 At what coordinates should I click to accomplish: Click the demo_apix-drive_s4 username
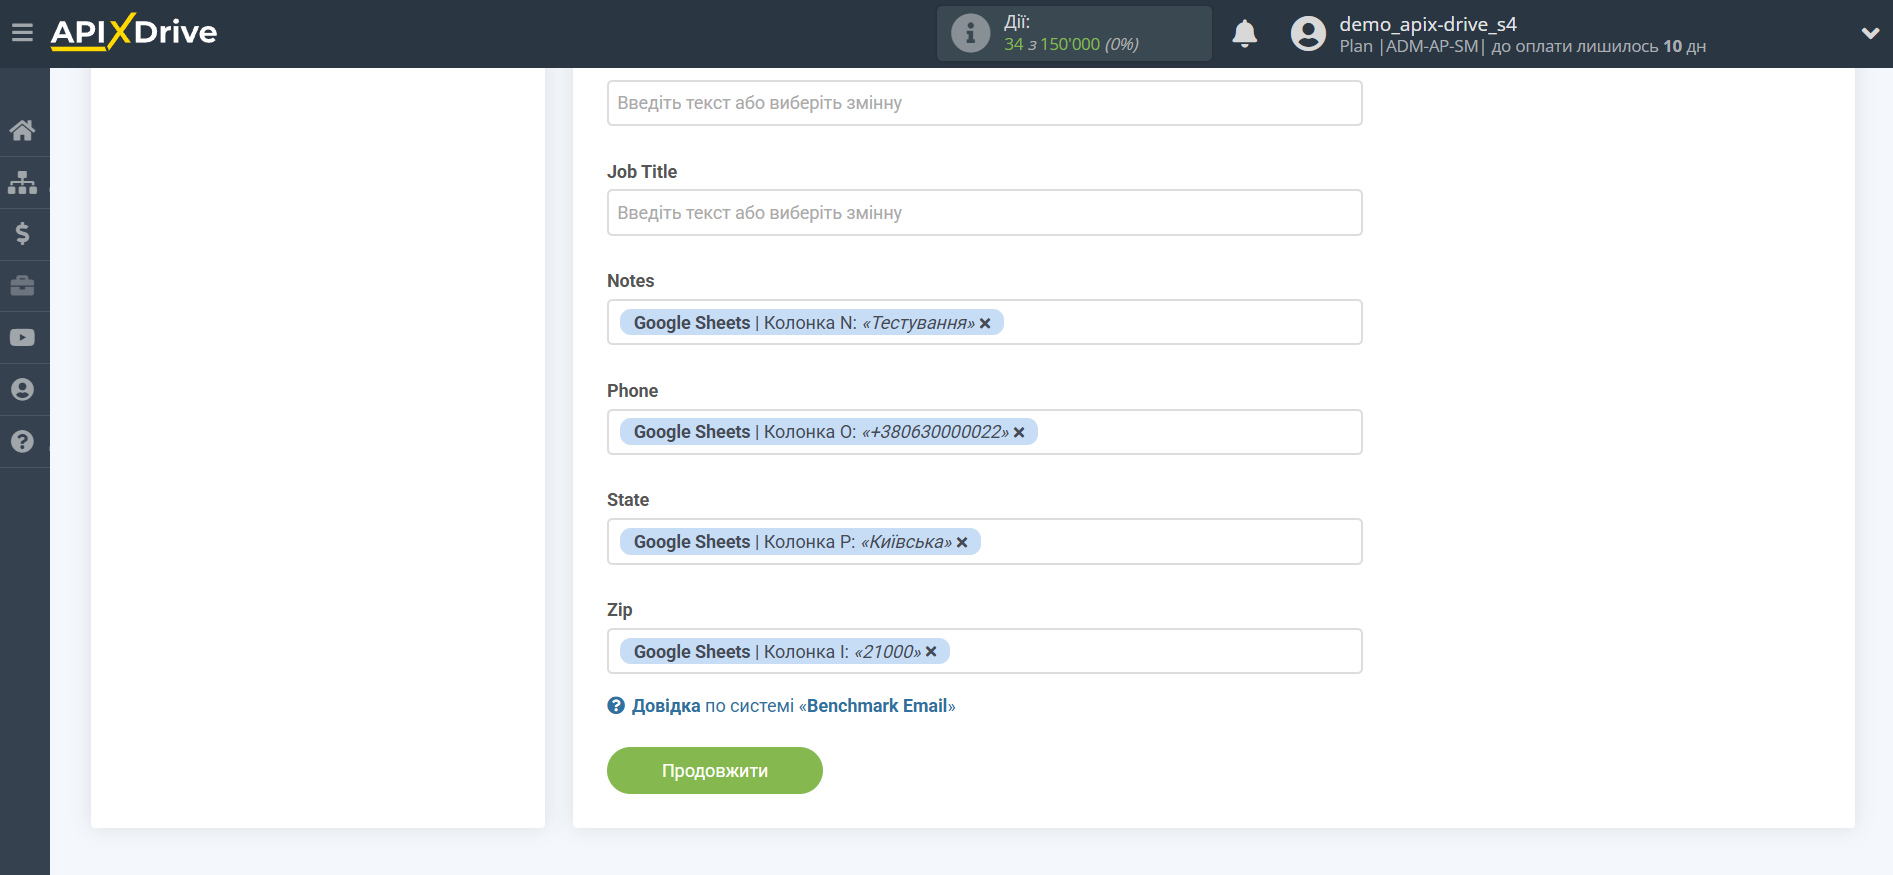1428,24
